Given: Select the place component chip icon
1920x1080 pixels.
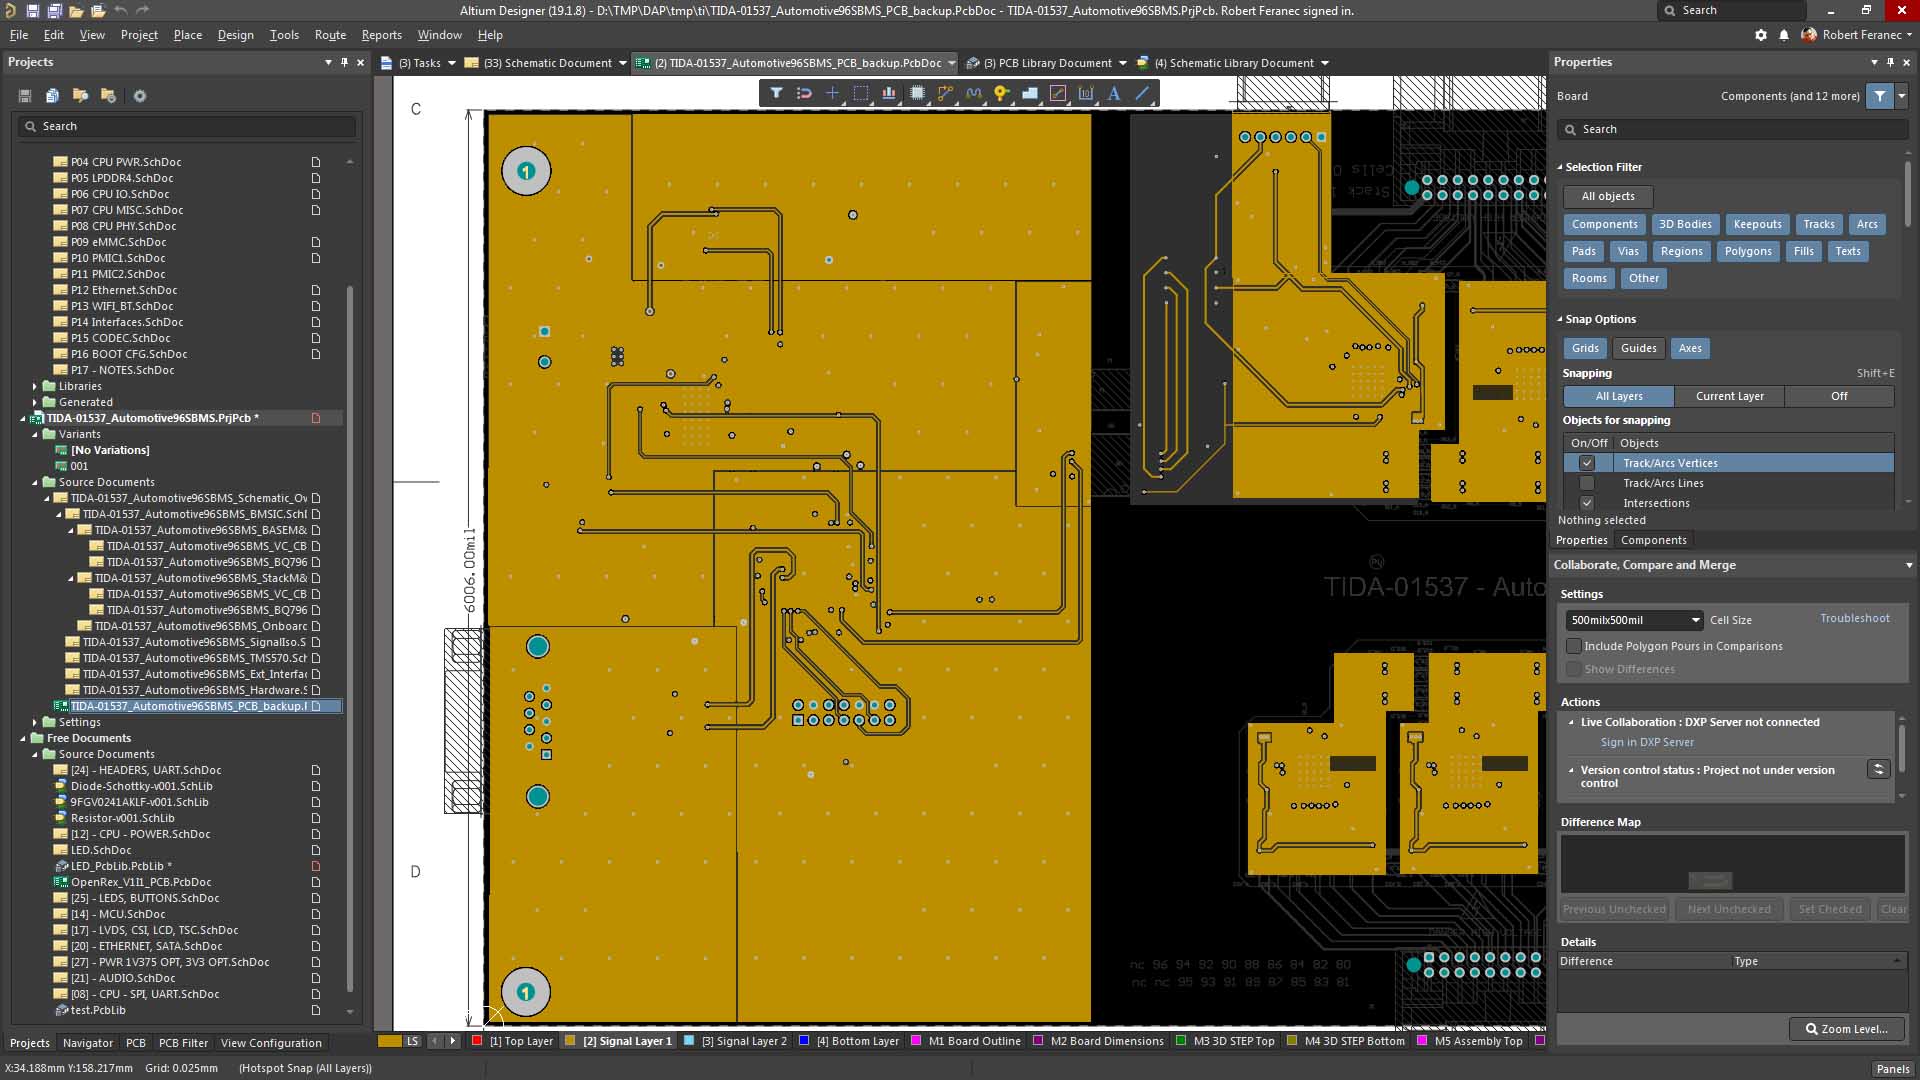Looking at the screenshot, I should click(x=917, y=93).
